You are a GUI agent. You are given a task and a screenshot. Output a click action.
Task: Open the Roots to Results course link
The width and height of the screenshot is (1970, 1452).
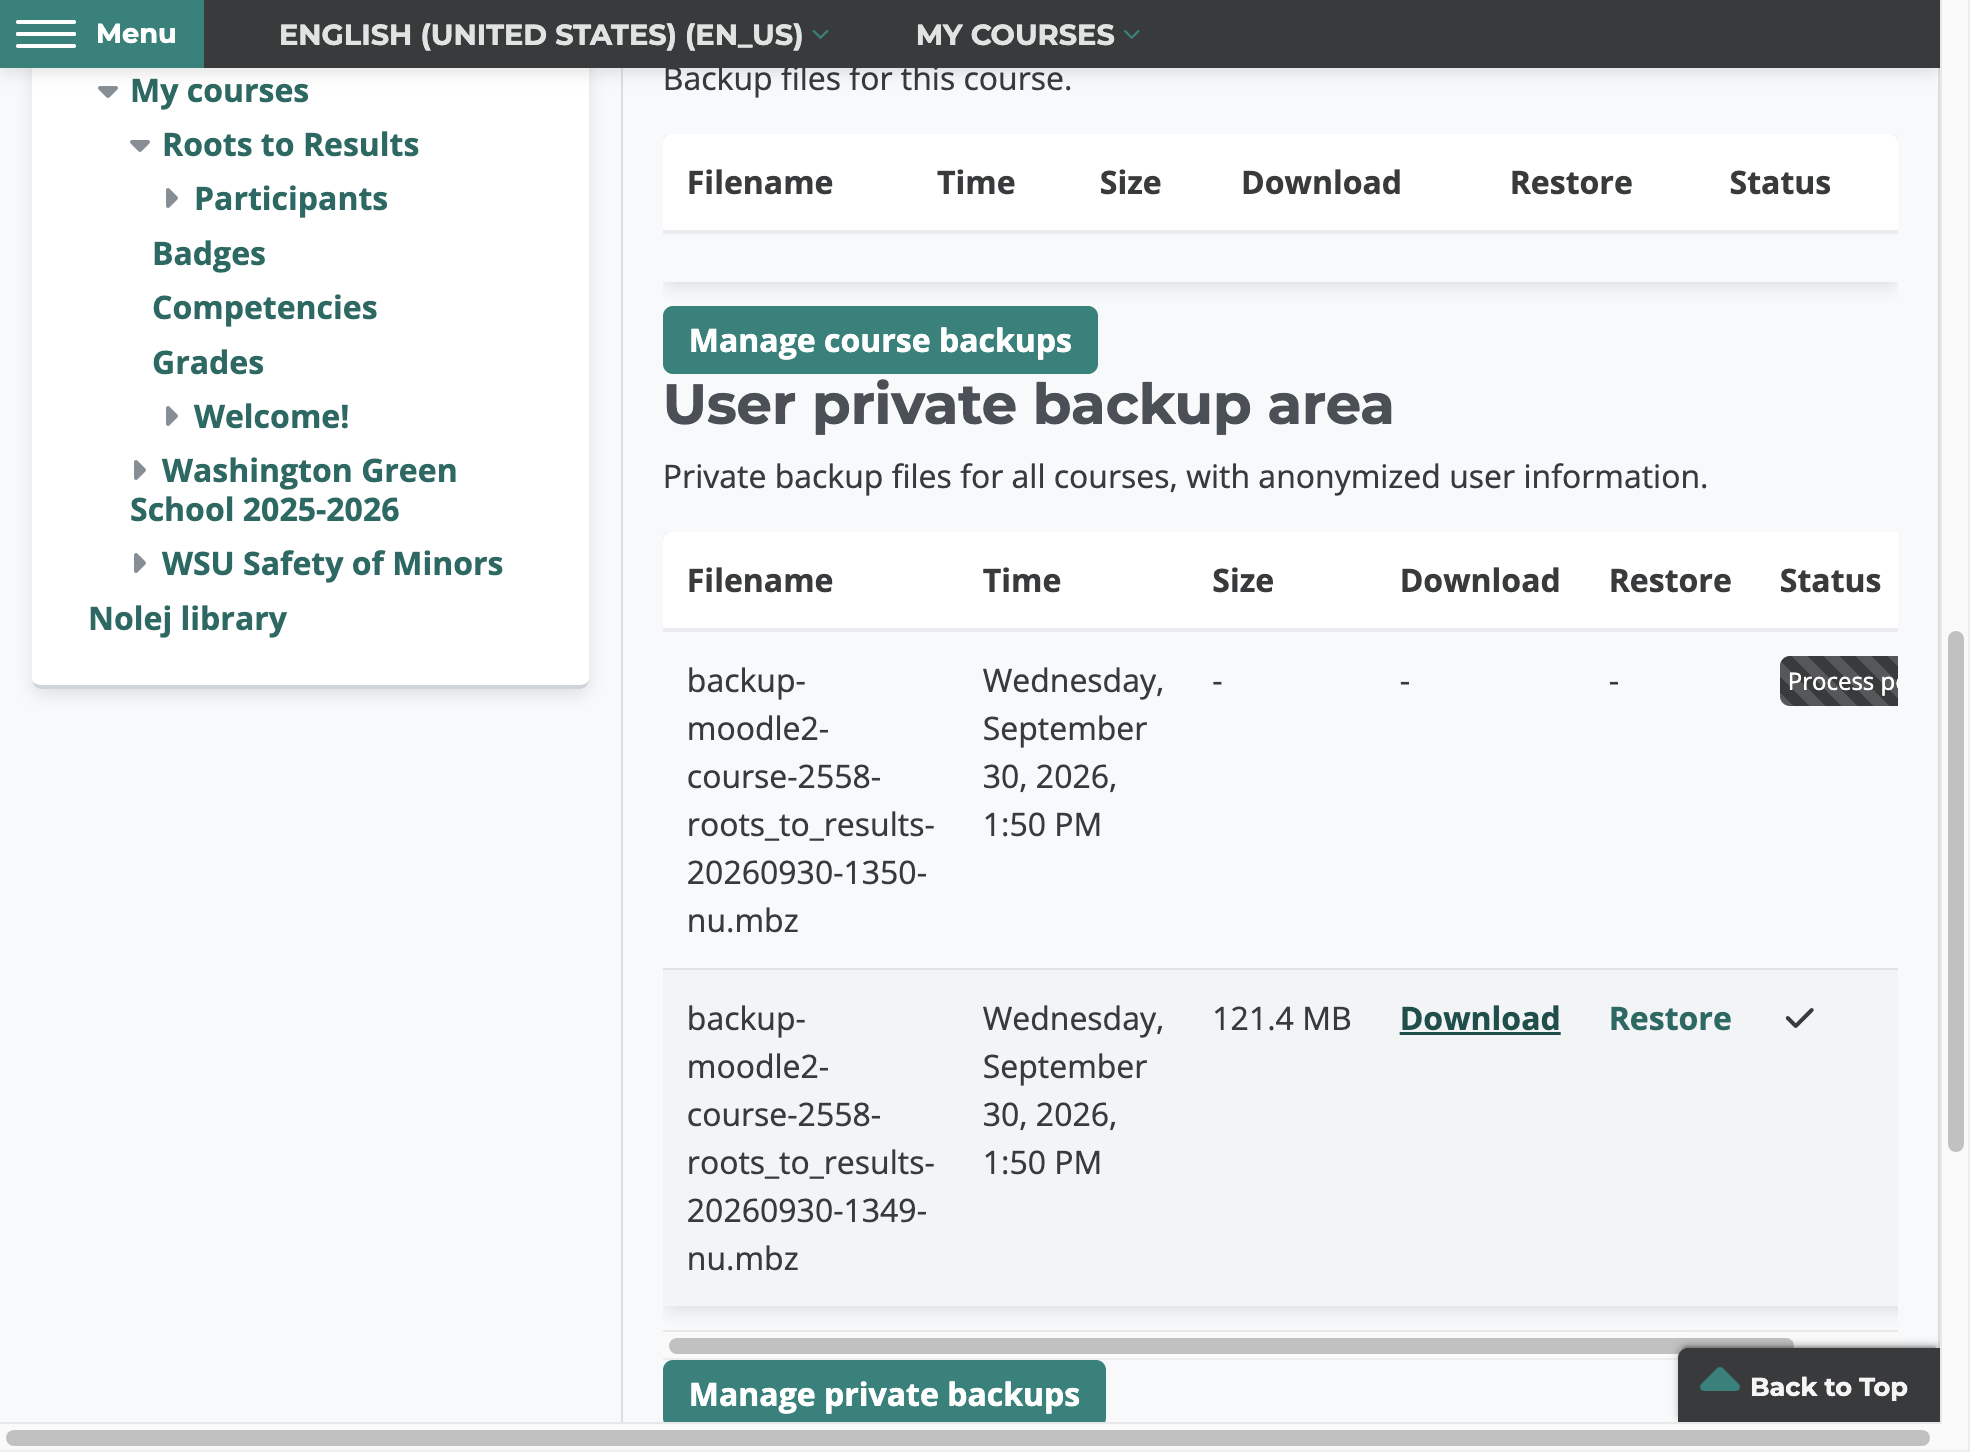(291, 144)
